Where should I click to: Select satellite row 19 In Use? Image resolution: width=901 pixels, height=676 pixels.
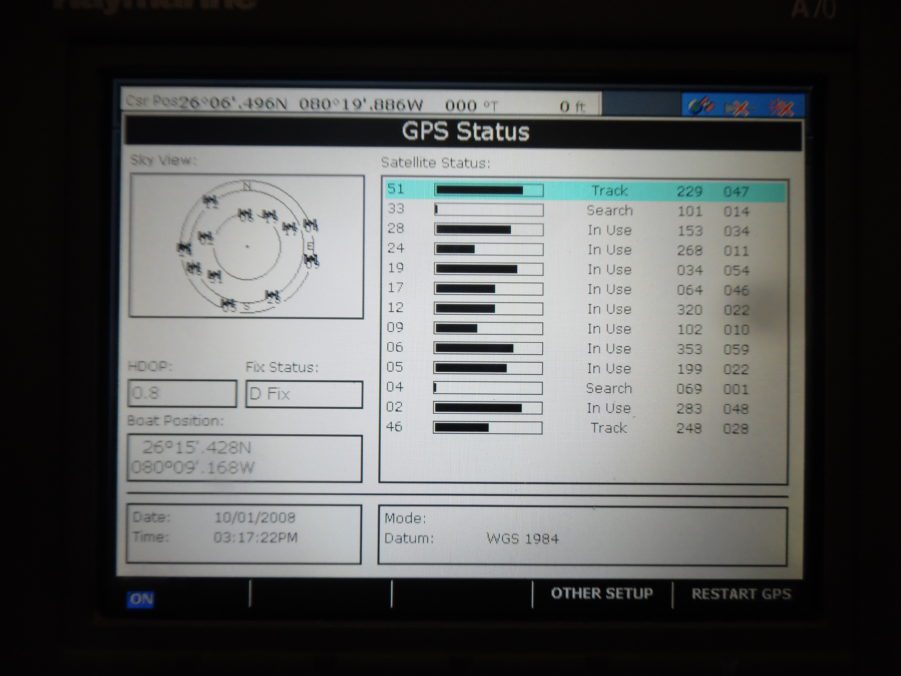coord(585,270)
